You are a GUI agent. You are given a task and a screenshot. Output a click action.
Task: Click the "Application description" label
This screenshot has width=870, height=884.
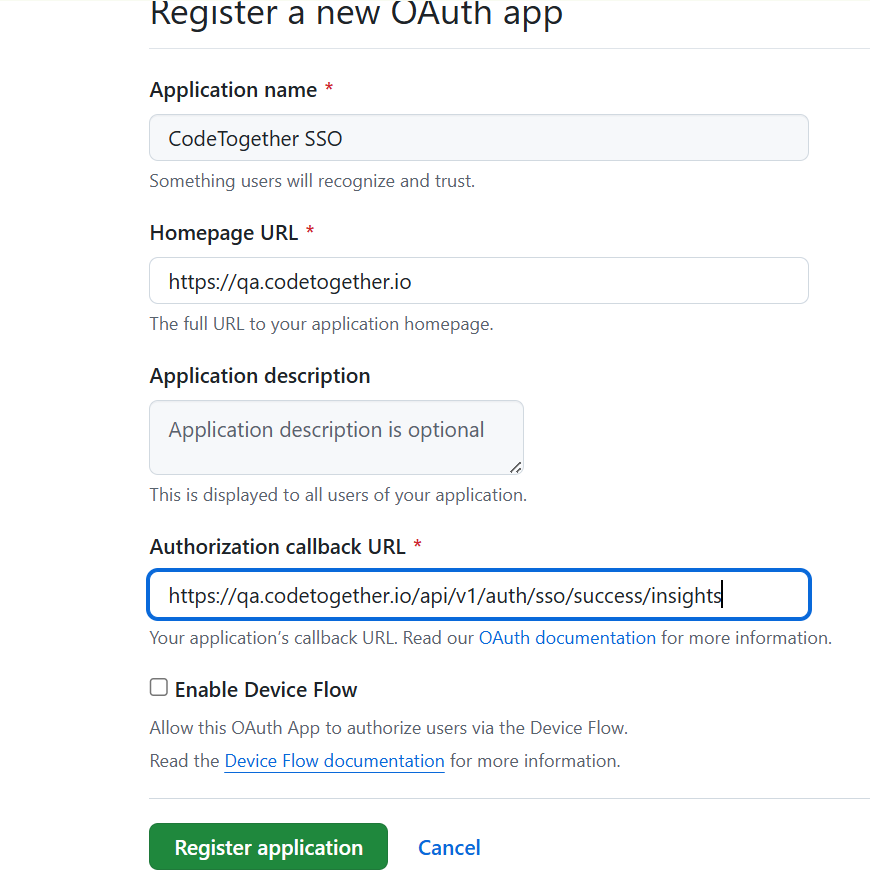[x=260, y=376]
